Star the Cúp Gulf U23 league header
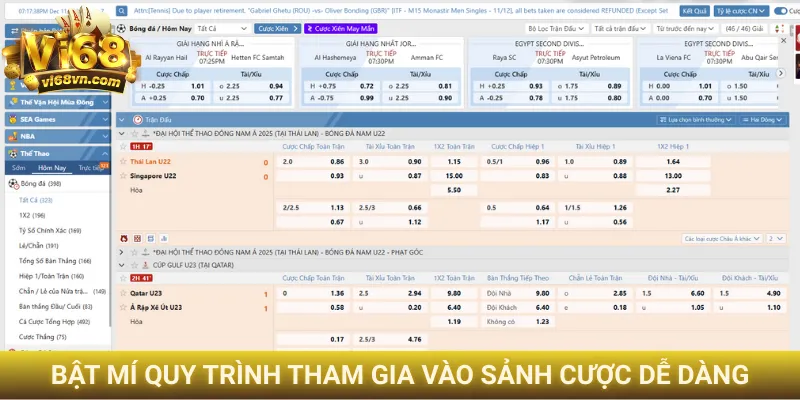Viewport: 800px width, 400px height. 134,265
